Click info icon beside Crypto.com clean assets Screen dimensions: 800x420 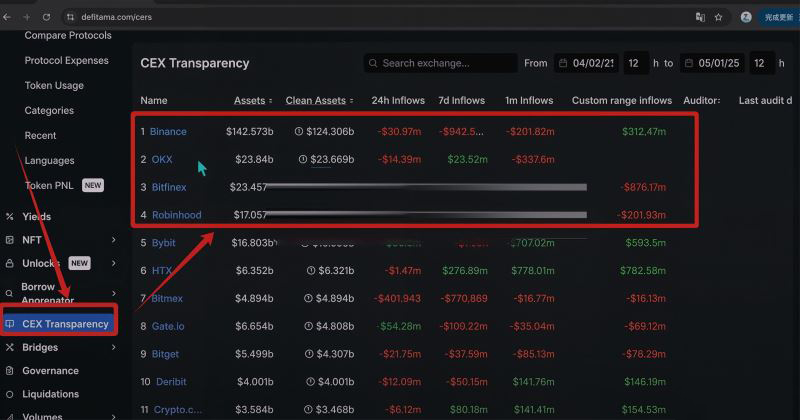point(308,409)
